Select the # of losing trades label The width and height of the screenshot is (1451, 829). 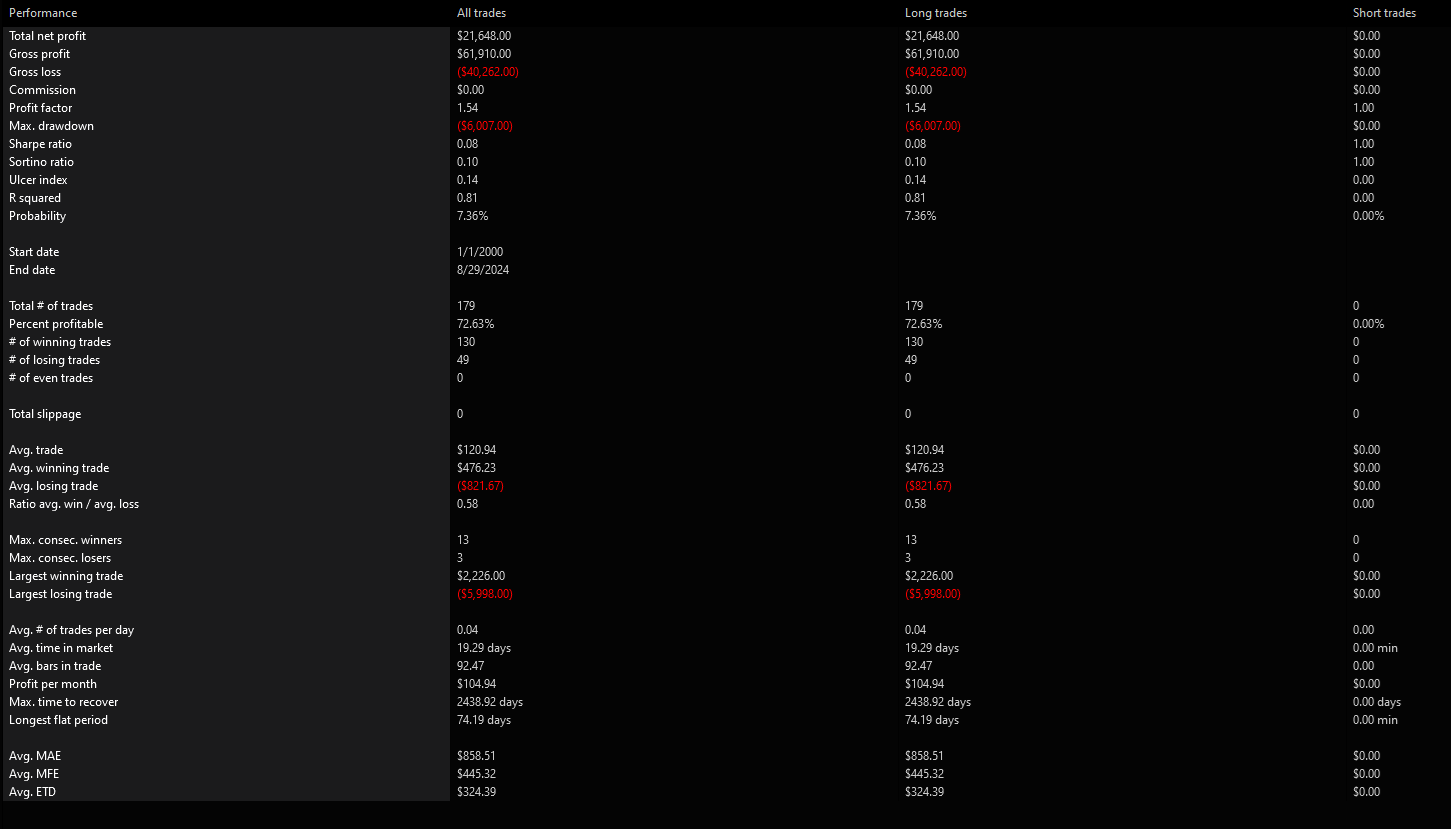pyautogui.click(x=55, y=360)
